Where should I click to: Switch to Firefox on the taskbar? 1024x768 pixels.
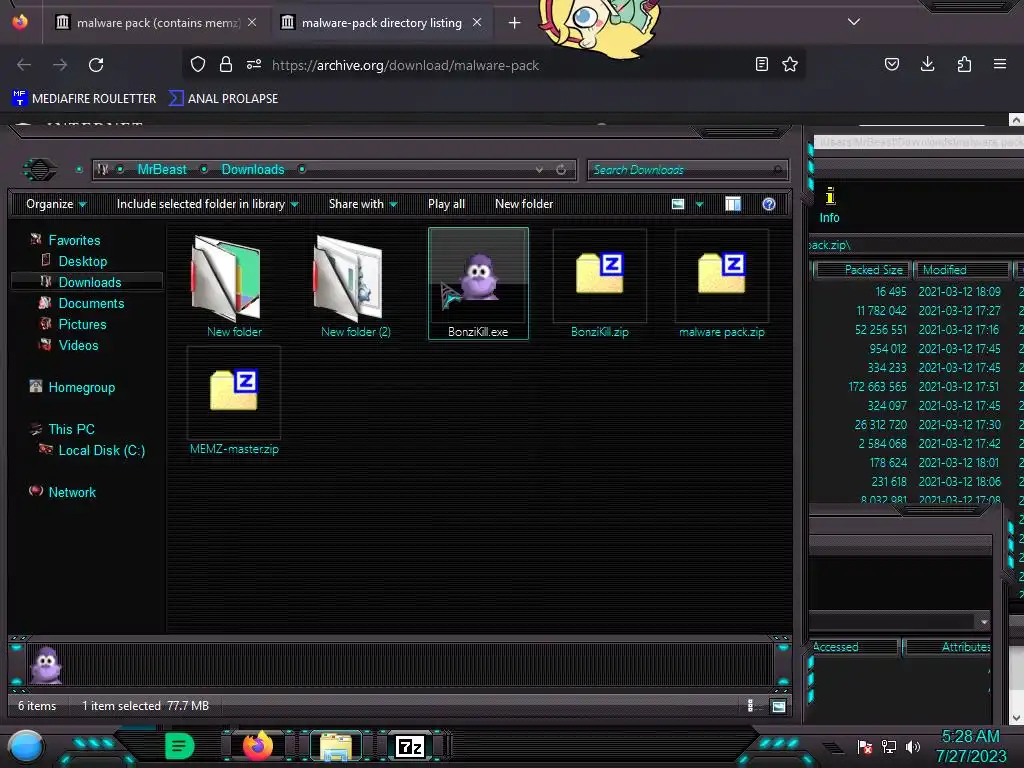[x=257, y=746]
